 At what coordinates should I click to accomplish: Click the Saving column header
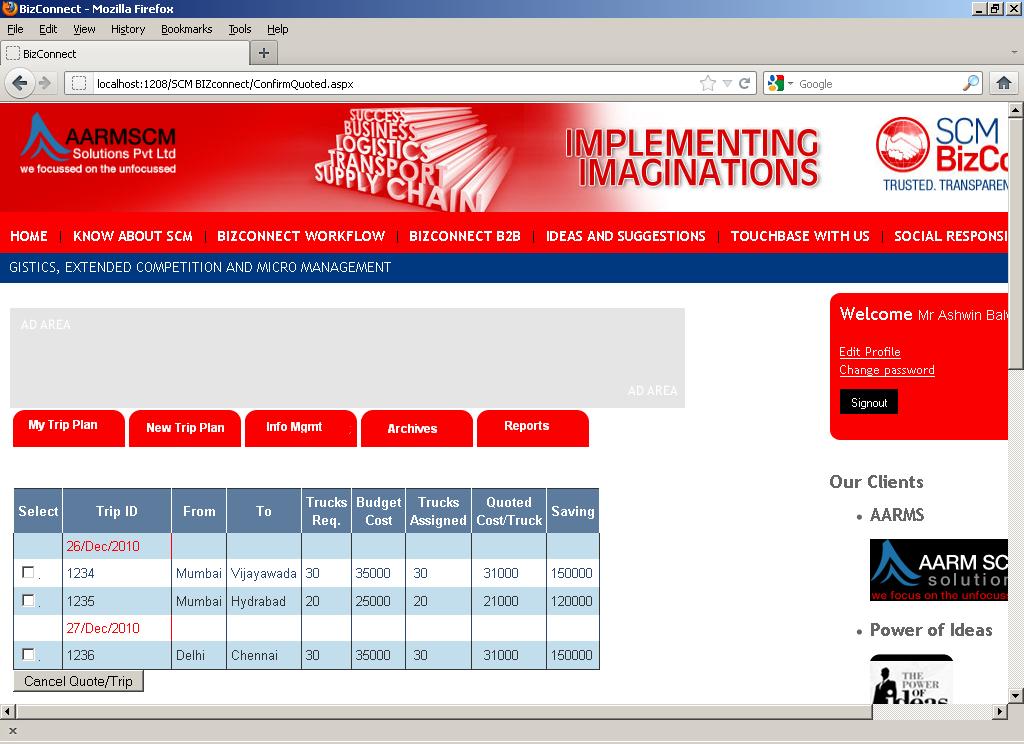coord(573,511)
